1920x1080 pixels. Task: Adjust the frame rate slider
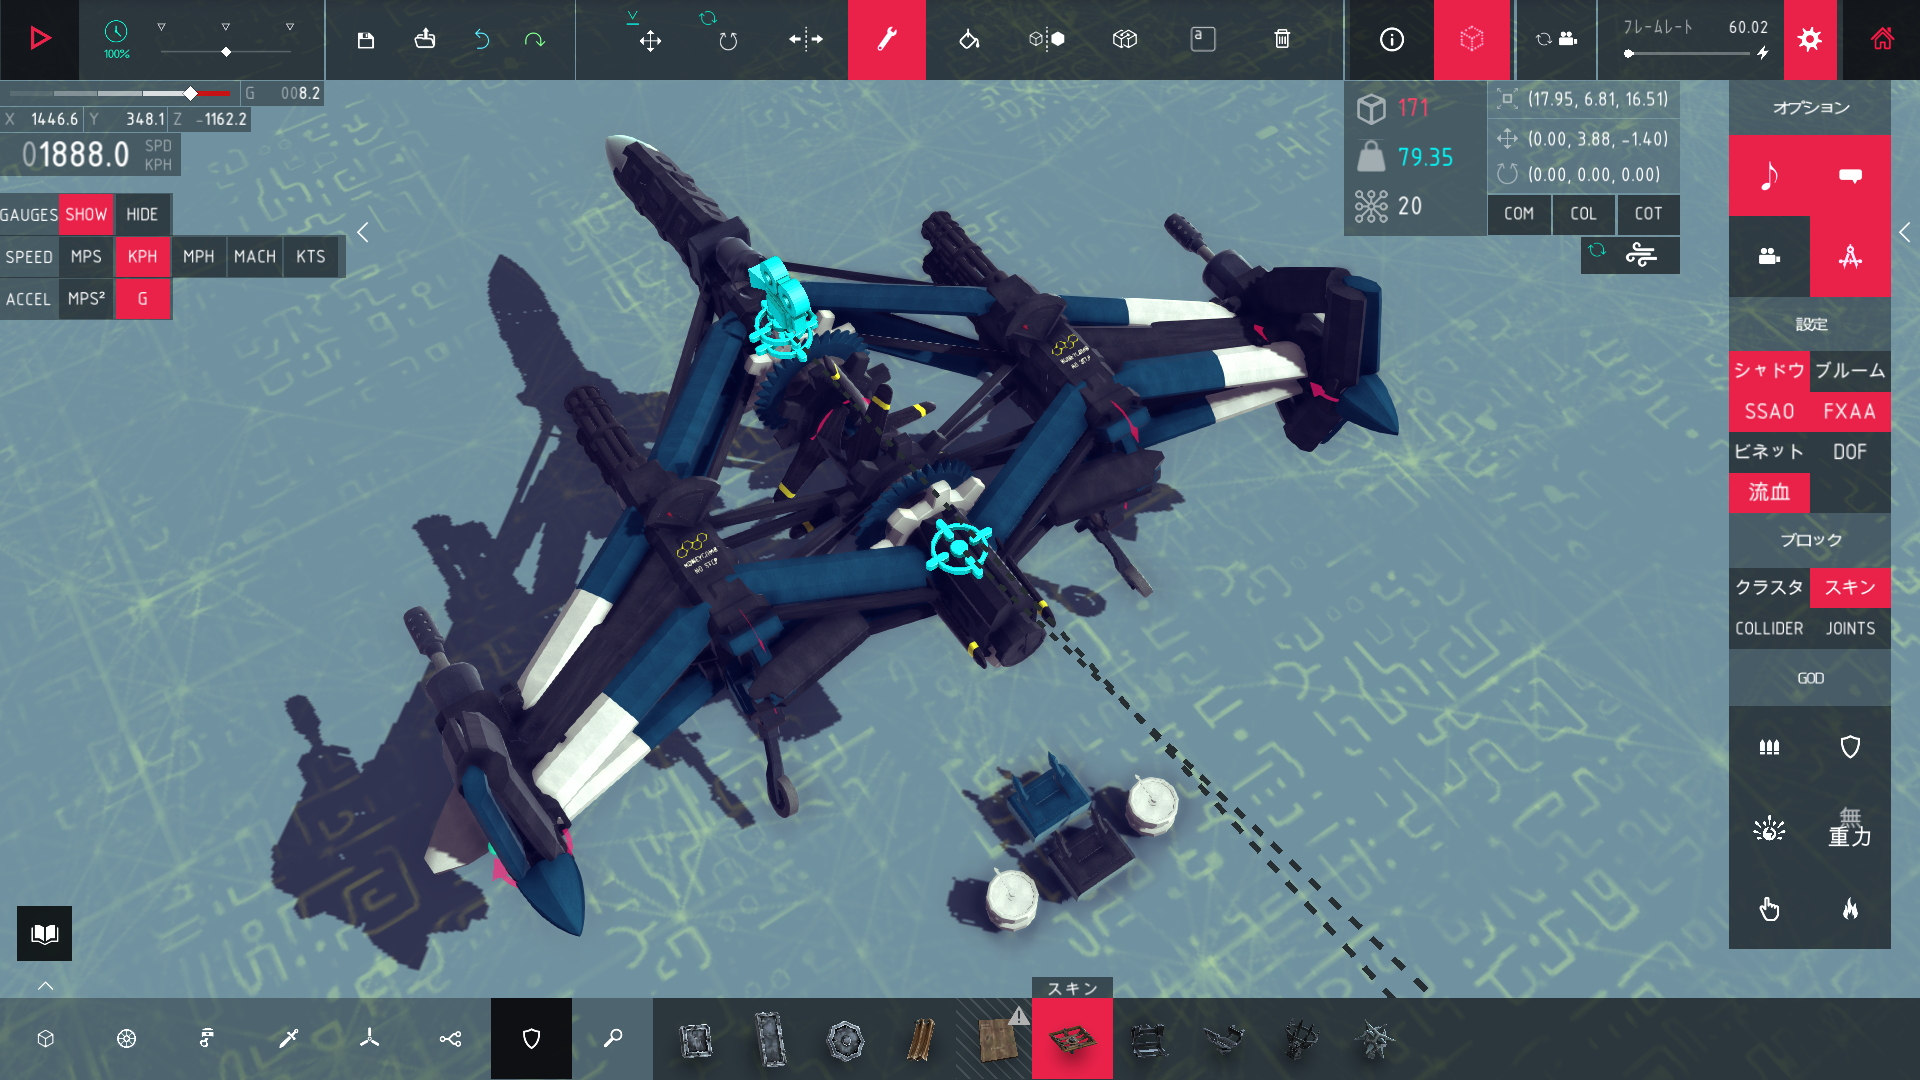[1629, 54]
